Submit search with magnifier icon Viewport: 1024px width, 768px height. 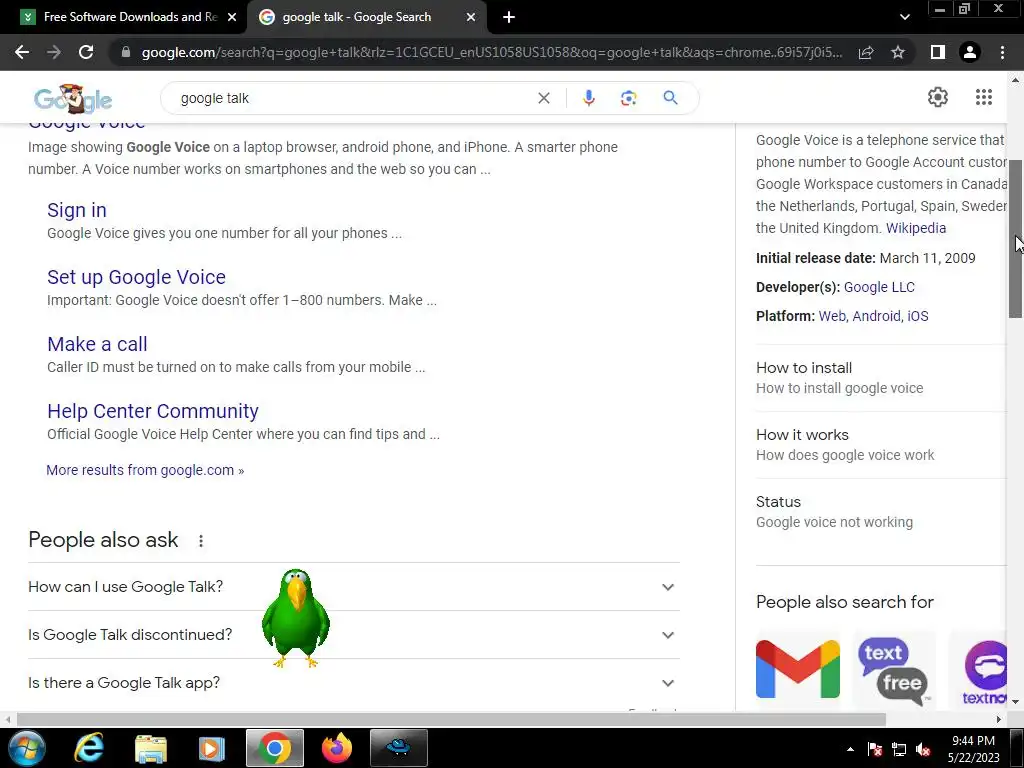(670, 98)
